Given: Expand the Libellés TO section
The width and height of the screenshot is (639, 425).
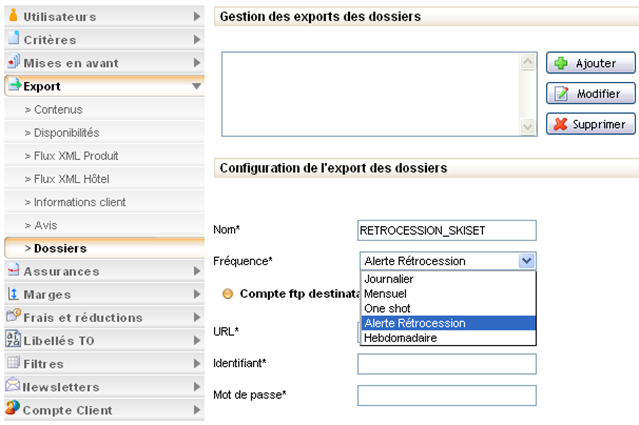Looking at the screenshot, I should [x=197, y=340].
